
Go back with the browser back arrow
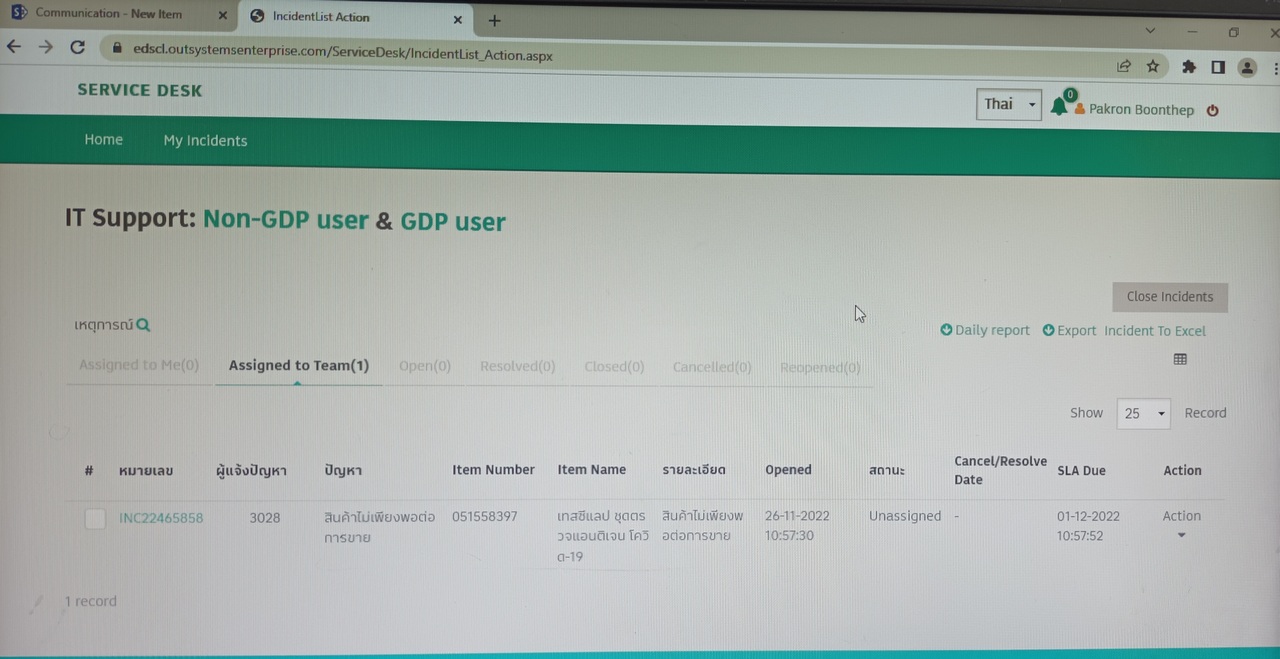pos(14,46)
